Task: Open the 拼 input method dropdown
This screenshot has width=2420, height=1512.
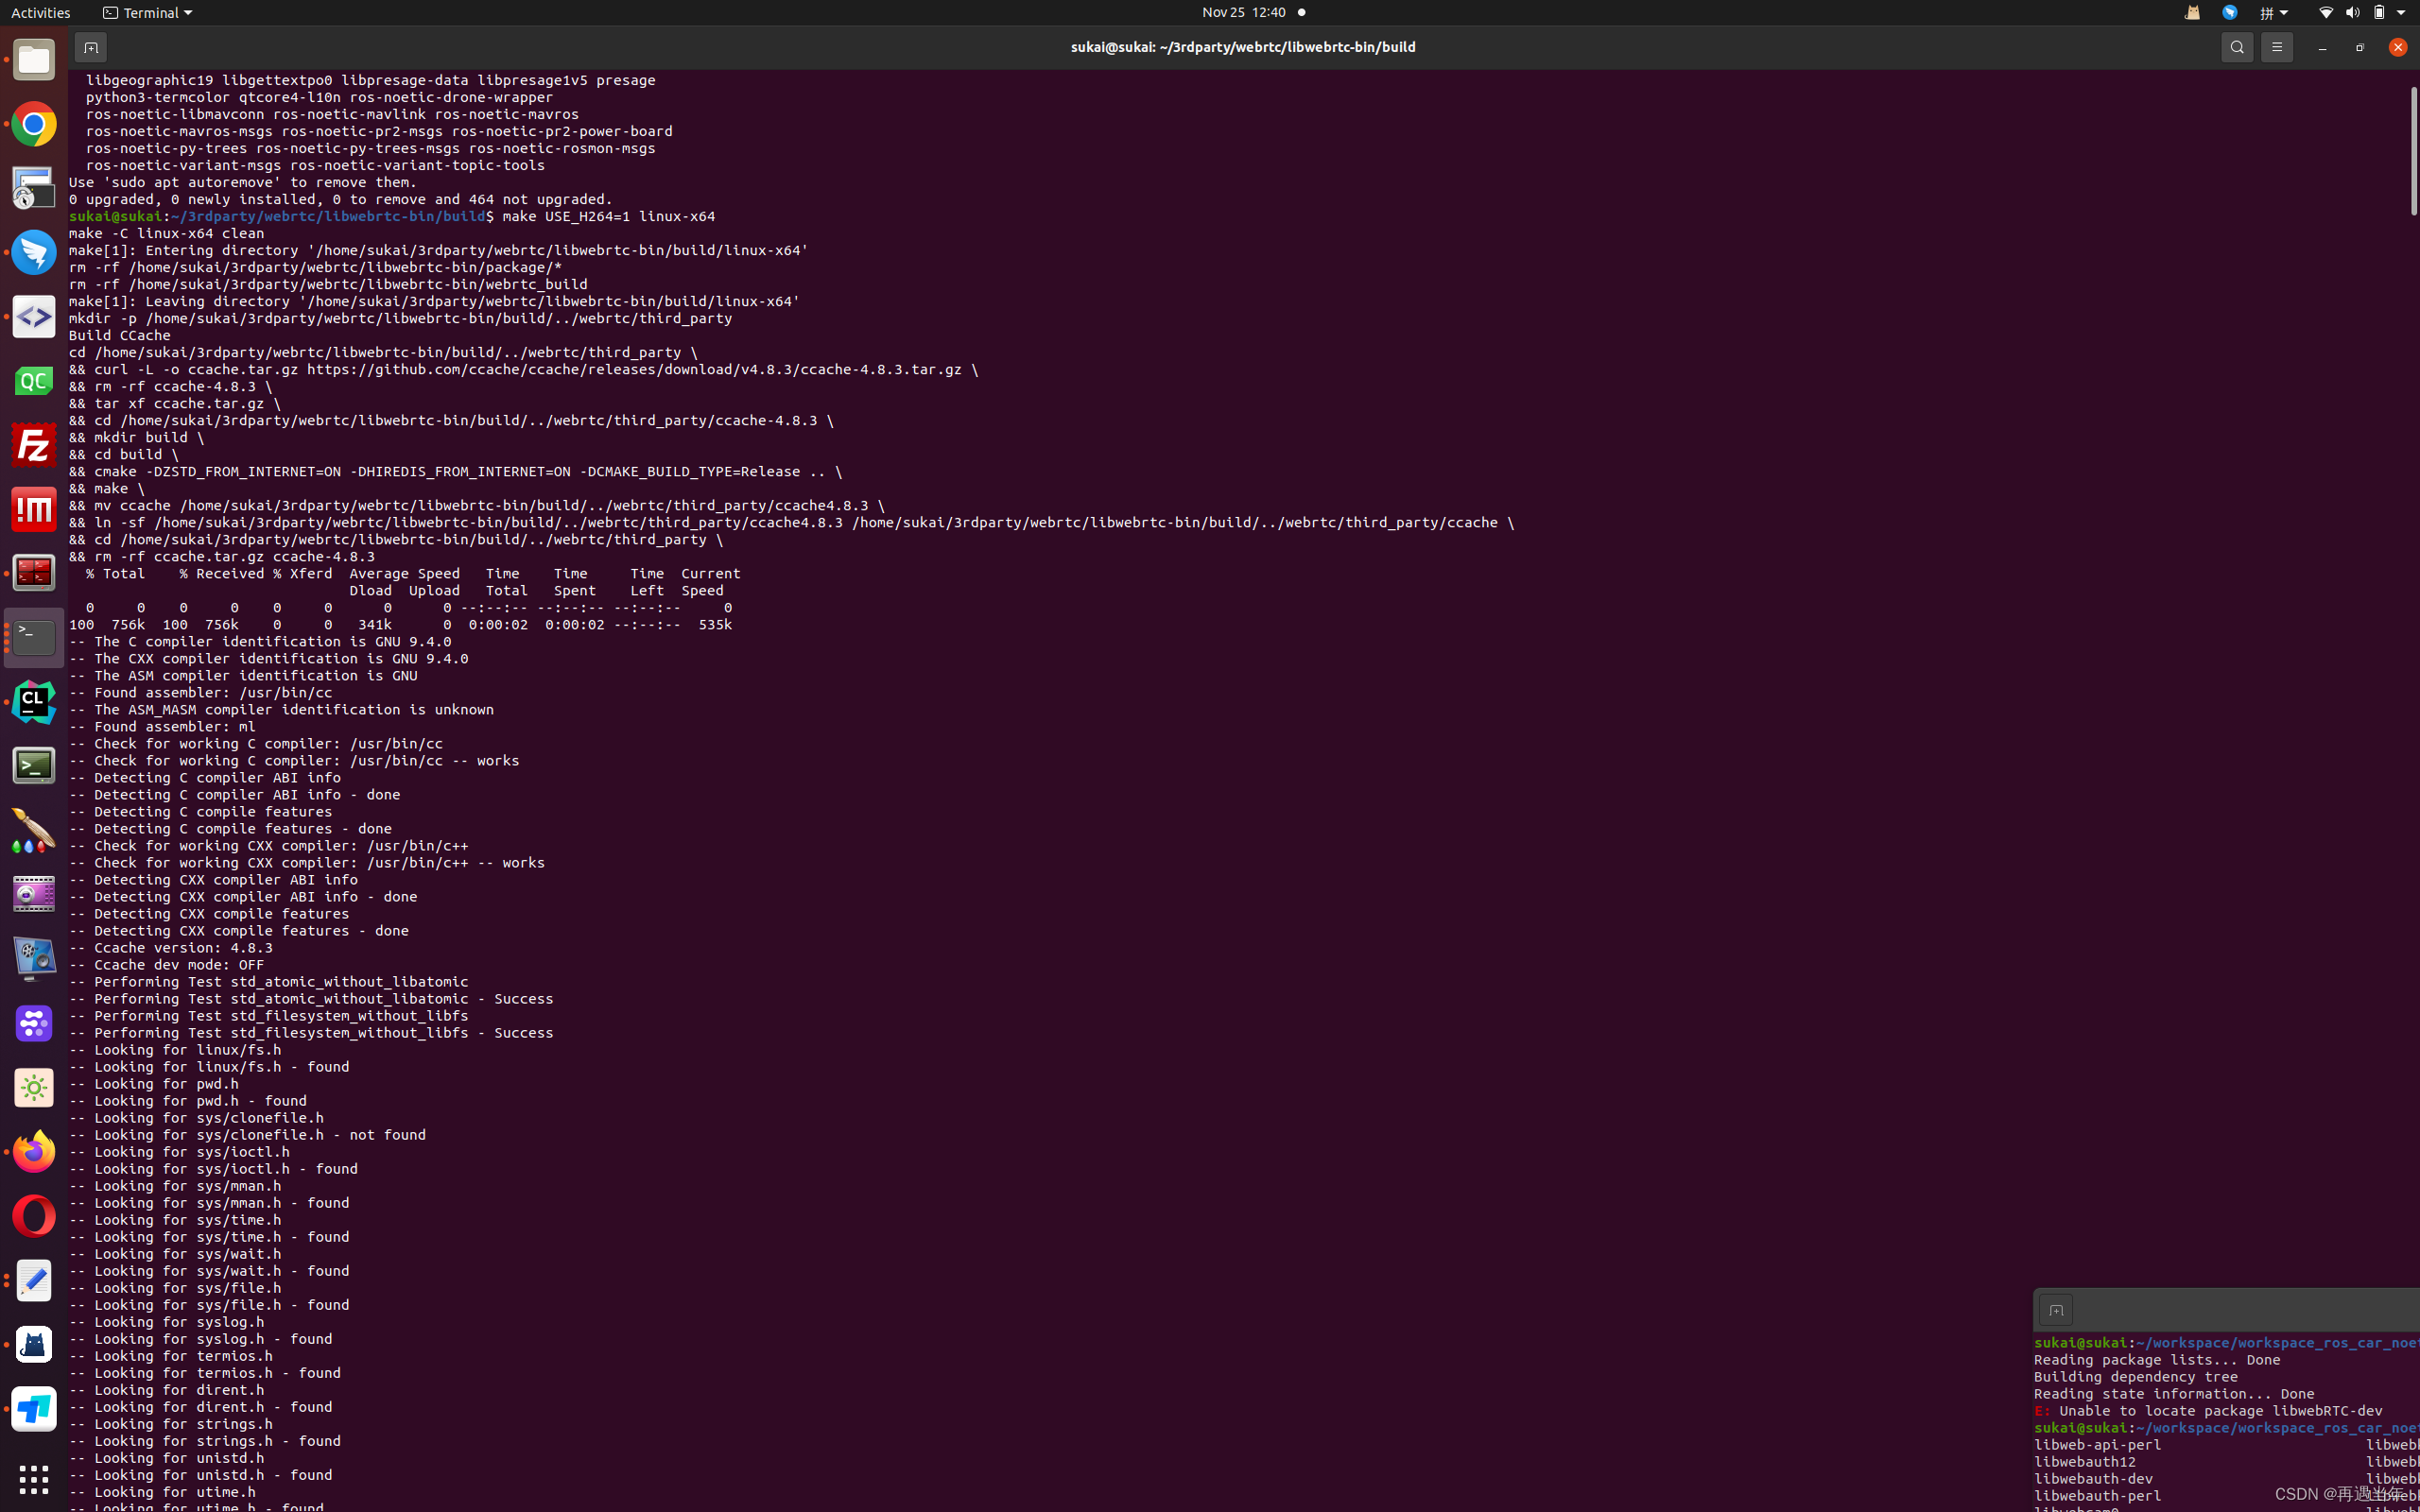Action: point(2271,12)
